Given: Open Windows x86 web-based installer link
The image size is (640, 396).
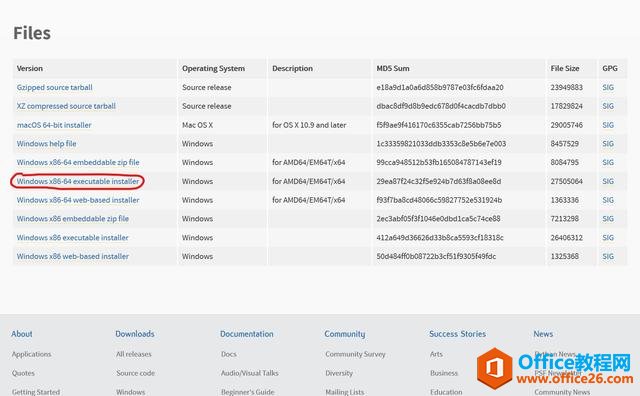Looking at the screenshot, I should tap(73, 256).
